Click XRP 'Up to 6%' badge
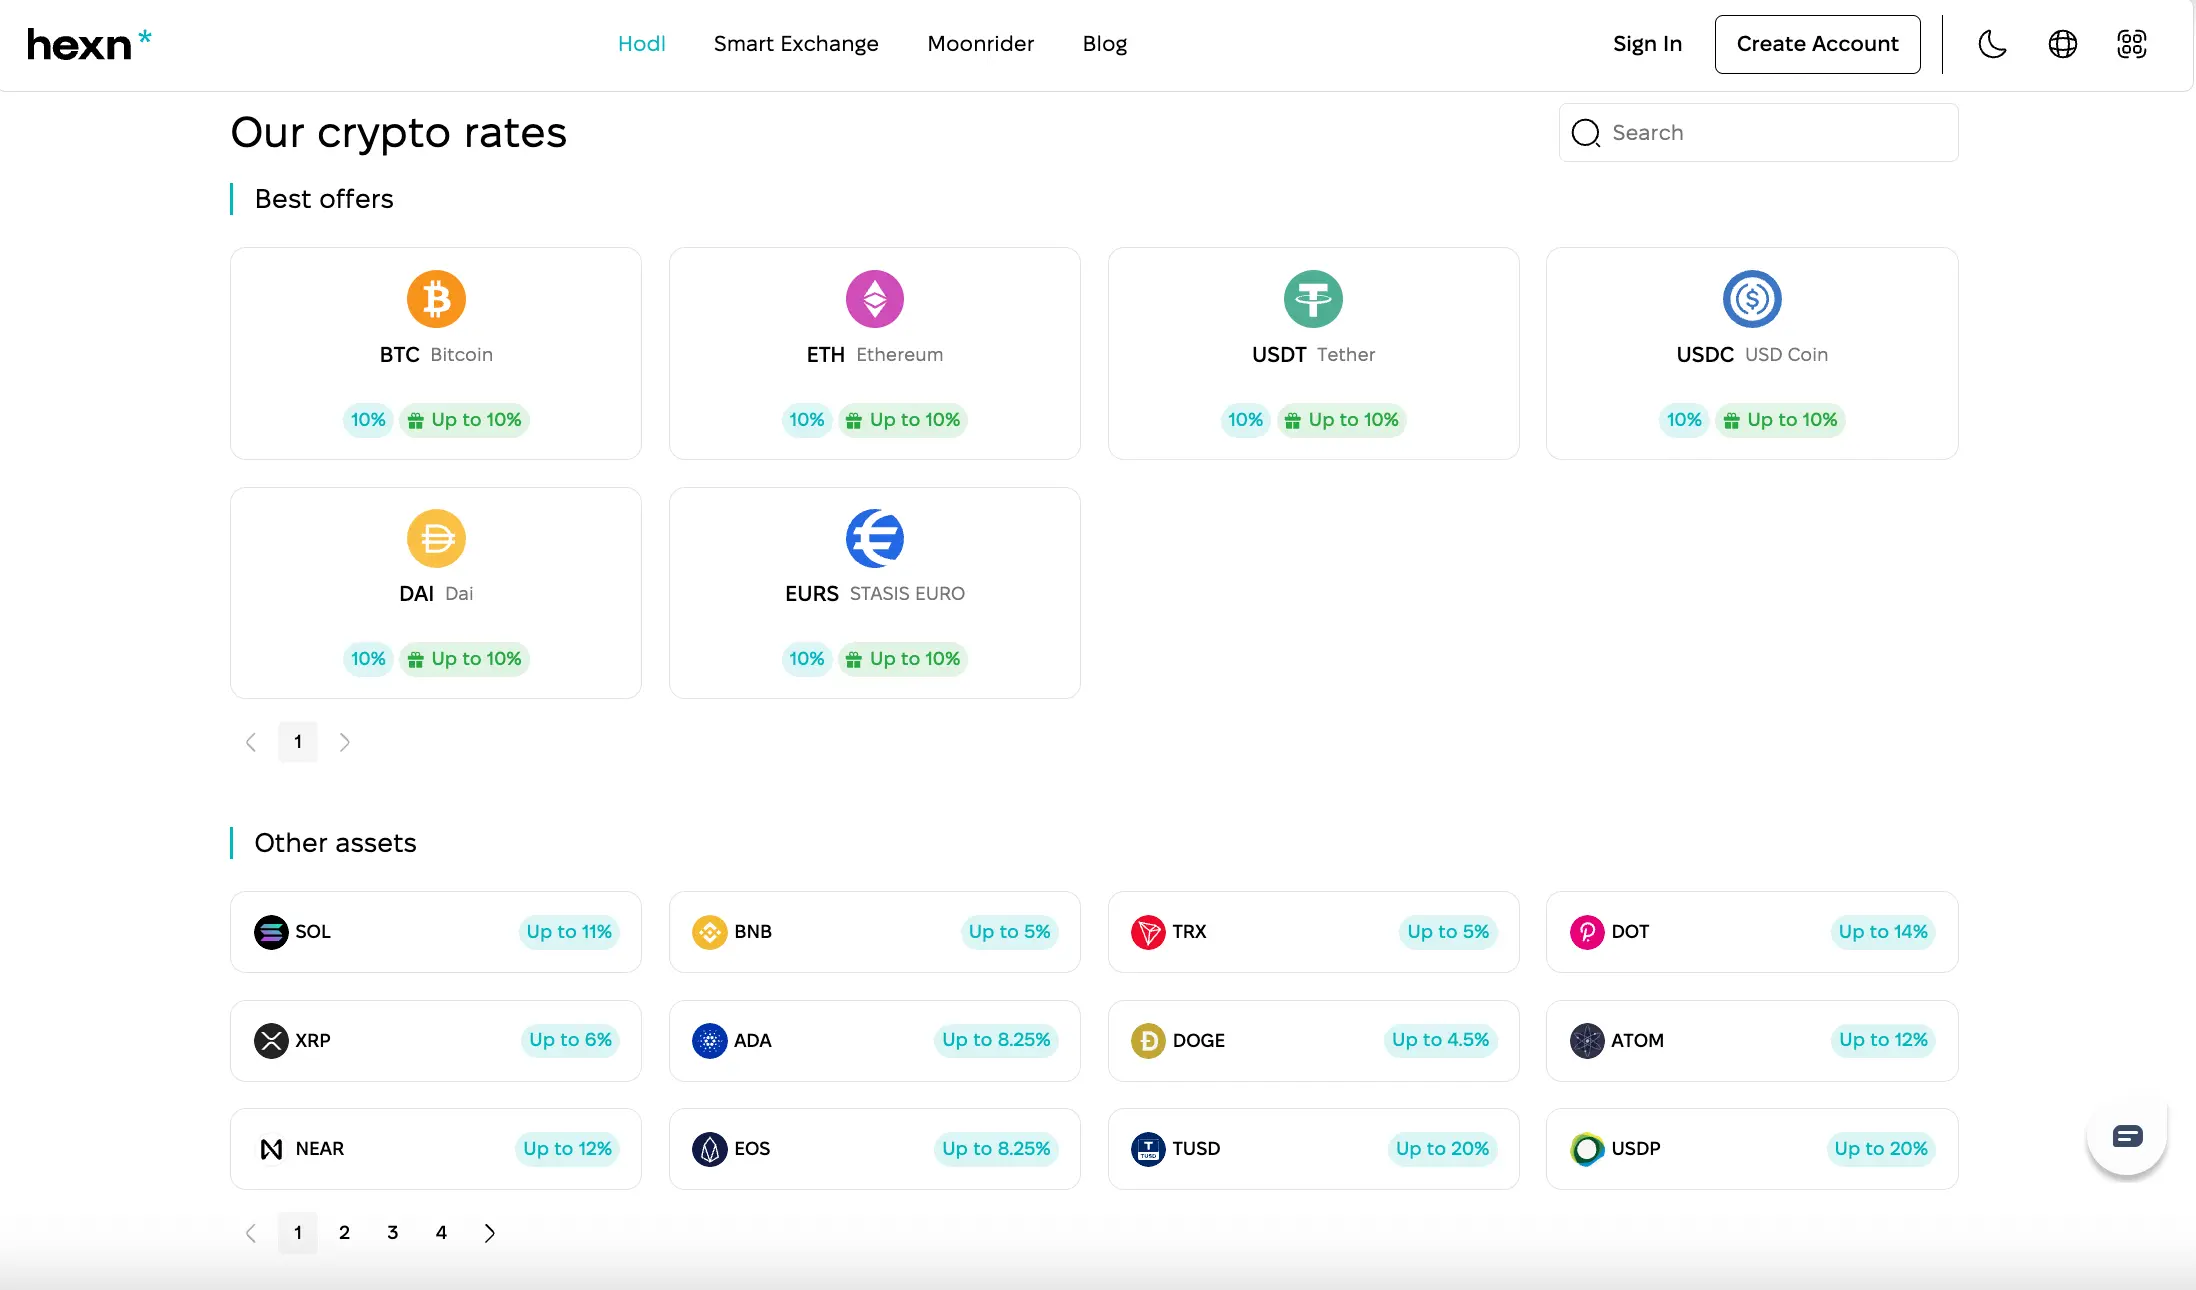 tap(570, 1040)
